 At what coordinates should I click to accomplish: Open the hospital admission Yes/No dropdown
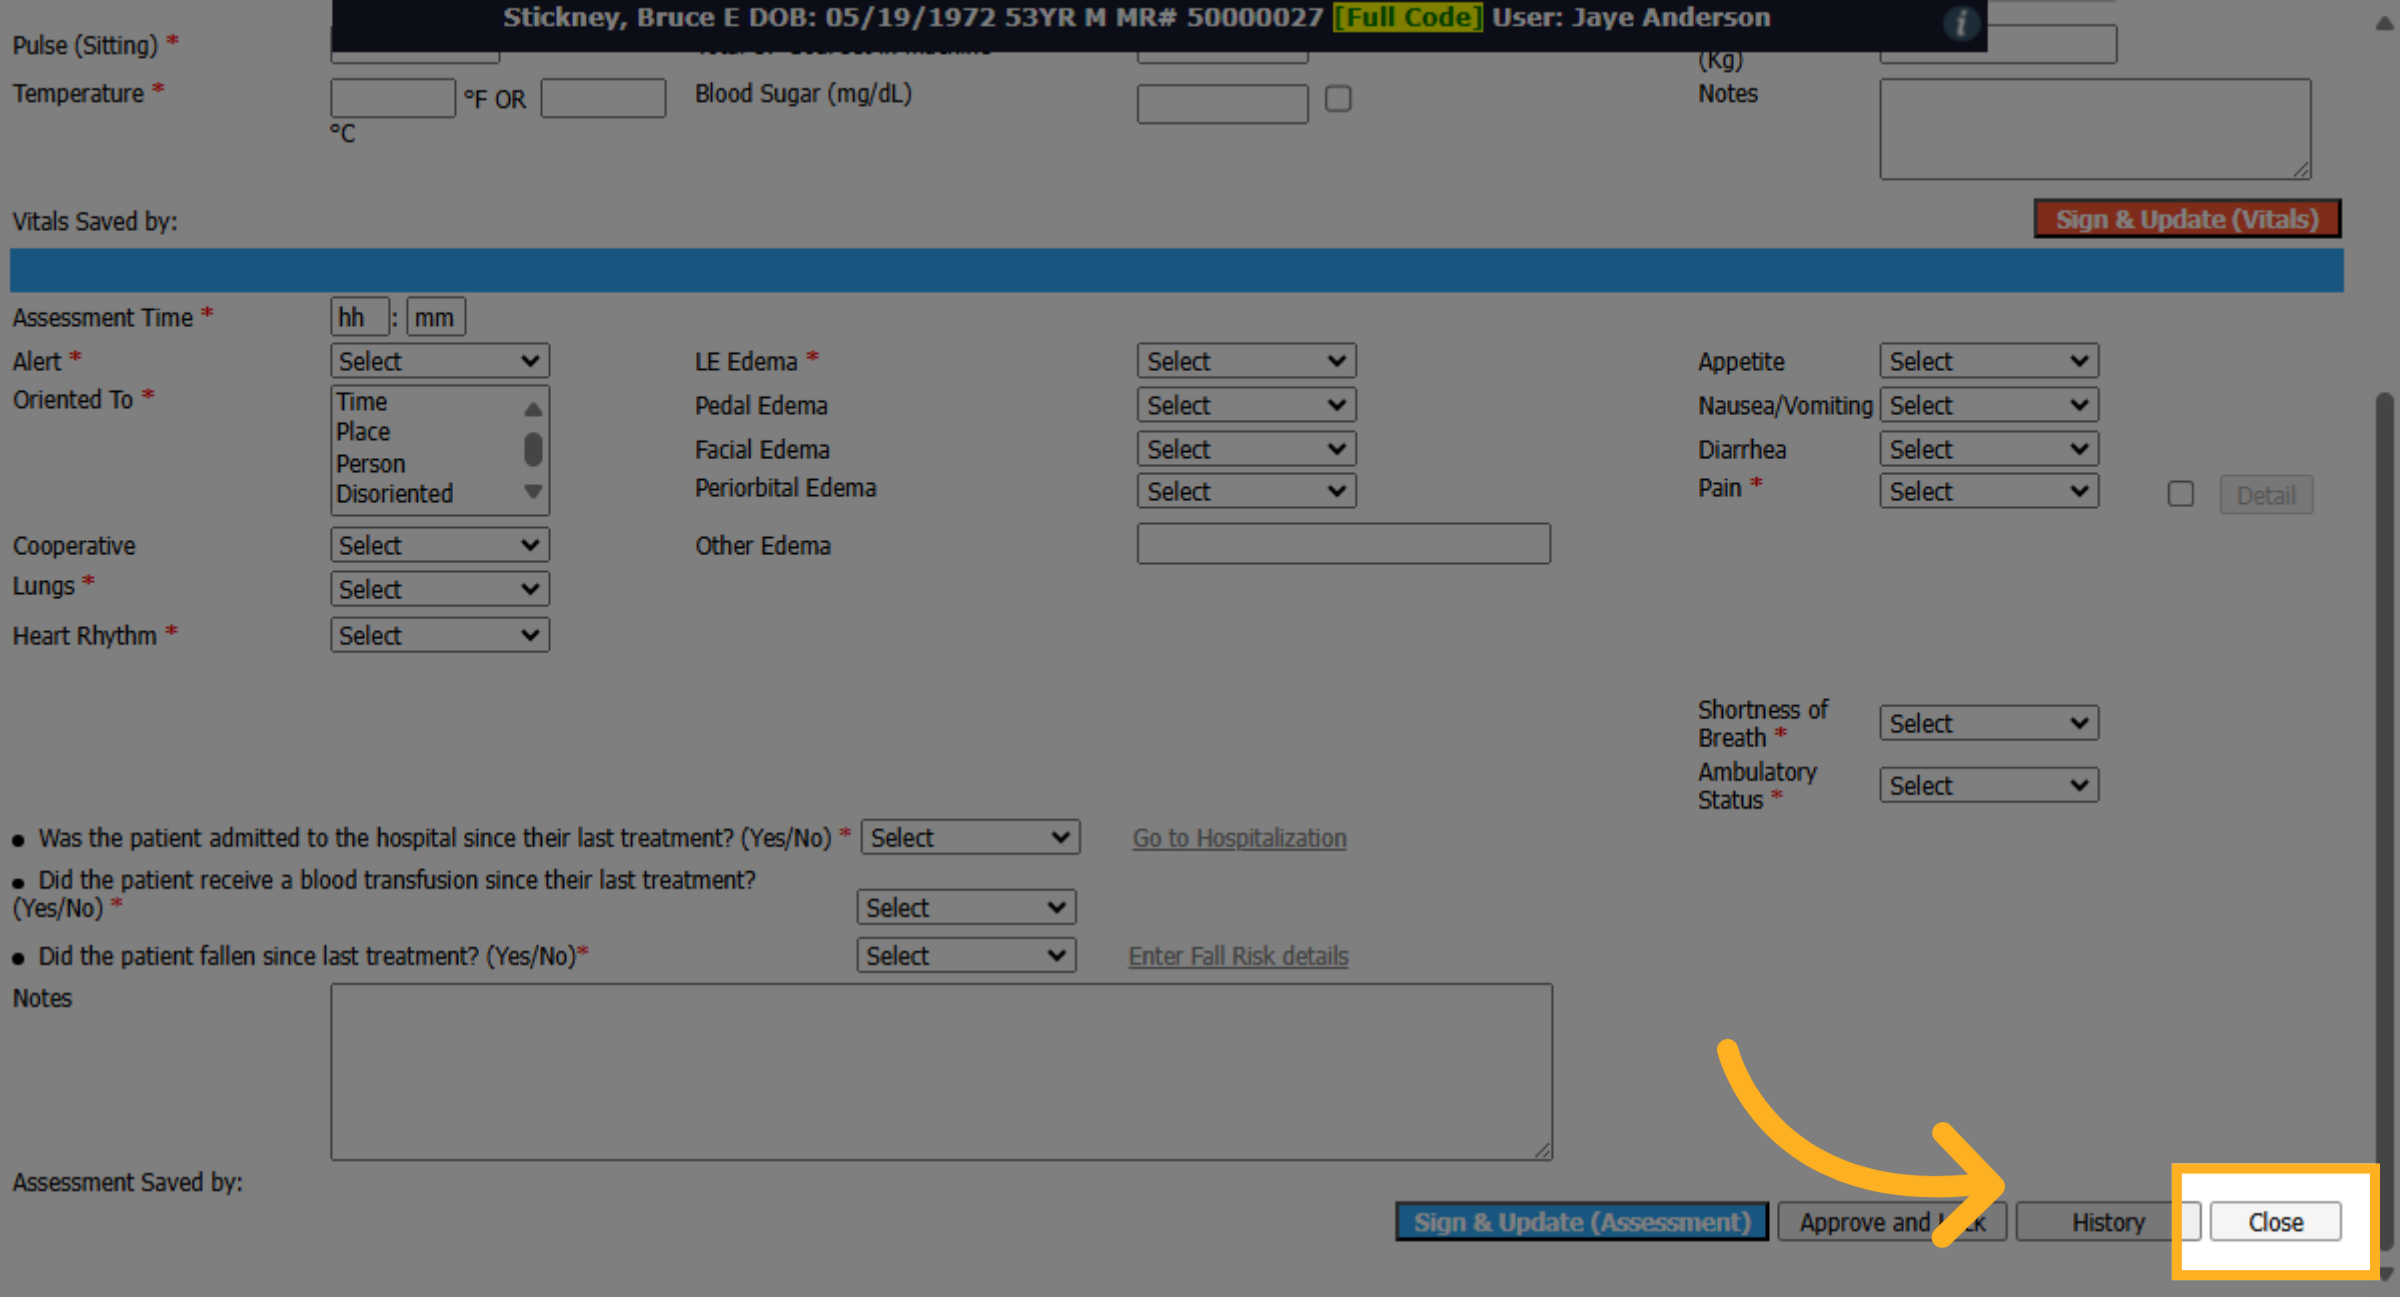pos(970,837)
